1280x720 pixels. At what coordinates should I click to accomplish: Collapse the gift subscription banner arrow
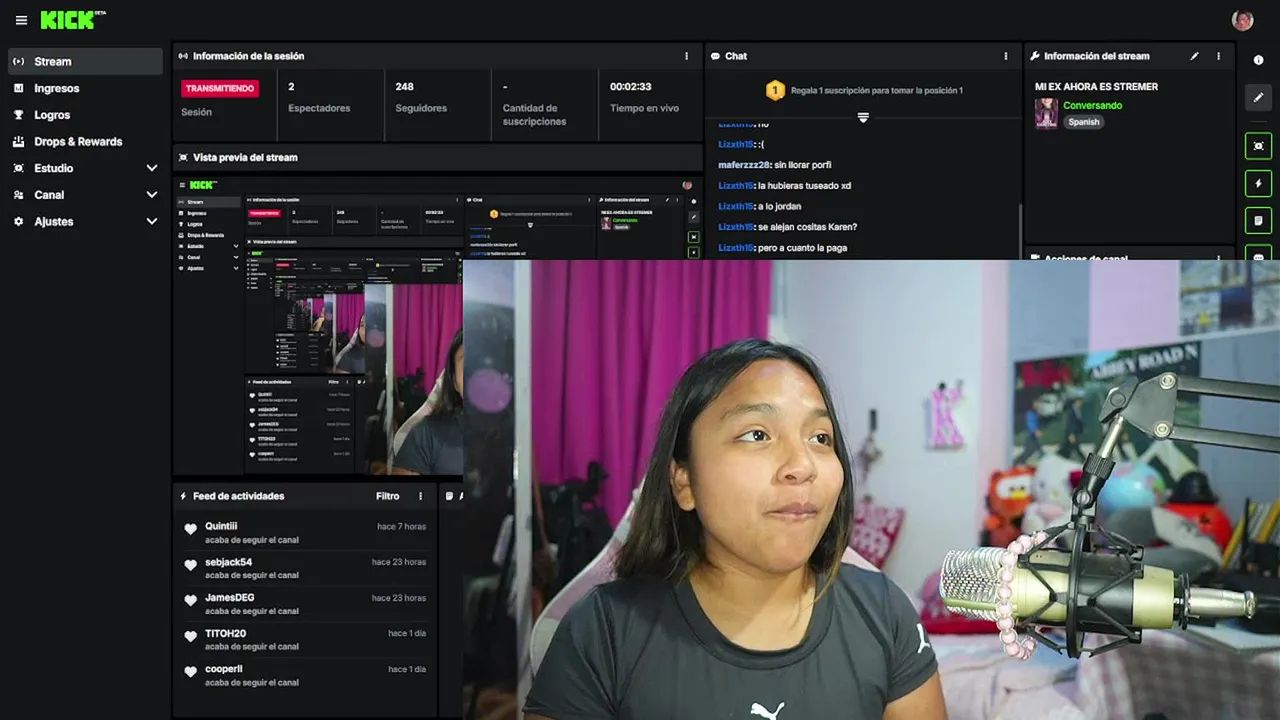click(863, 118)
